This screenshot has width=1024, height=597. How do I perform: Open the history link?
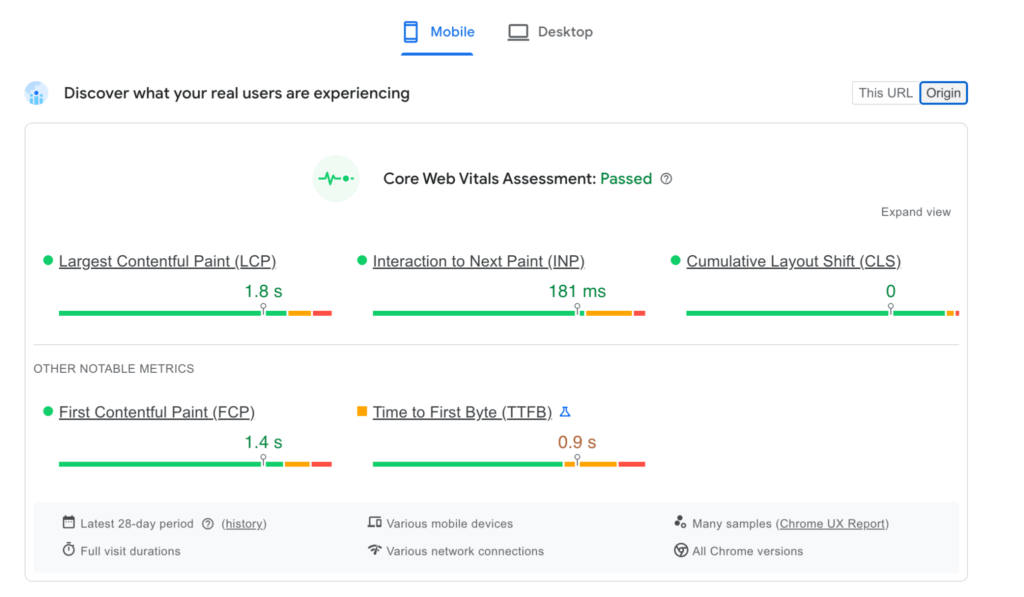[x=244, y=524]
